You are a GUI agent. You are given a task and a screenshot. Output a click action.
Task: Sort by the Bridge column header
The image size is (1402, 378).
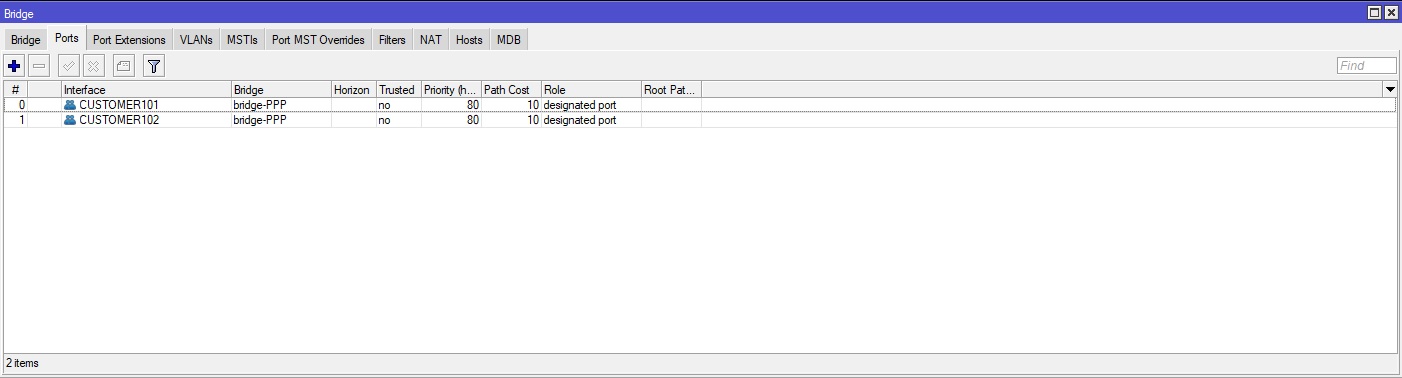click(281, 90)
